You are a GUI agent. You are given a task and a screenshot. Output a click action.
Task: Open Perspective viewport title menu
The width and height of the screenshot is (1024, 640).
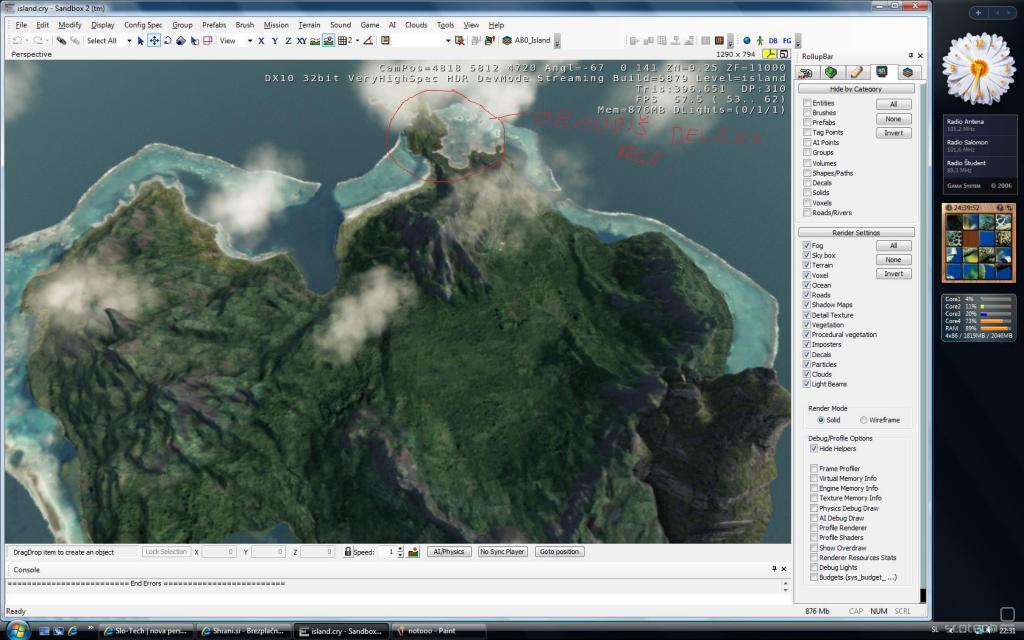[31, 54]
